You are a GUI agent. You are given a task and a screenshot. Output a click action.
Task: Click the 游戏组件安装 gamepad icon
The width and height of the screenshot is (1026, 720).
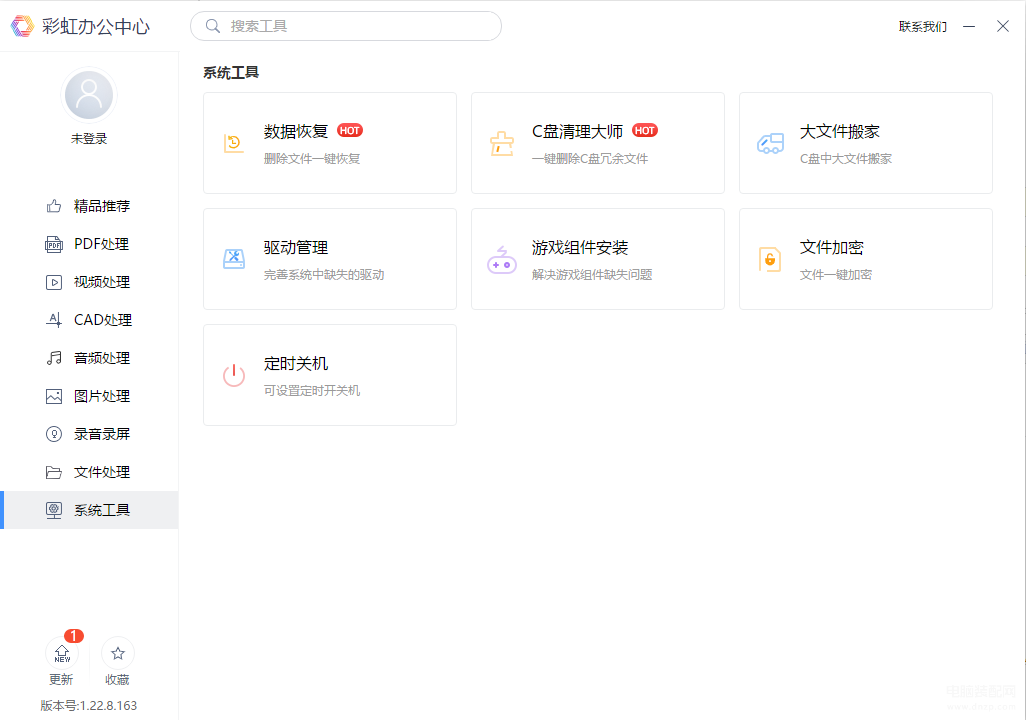point(502,259)
